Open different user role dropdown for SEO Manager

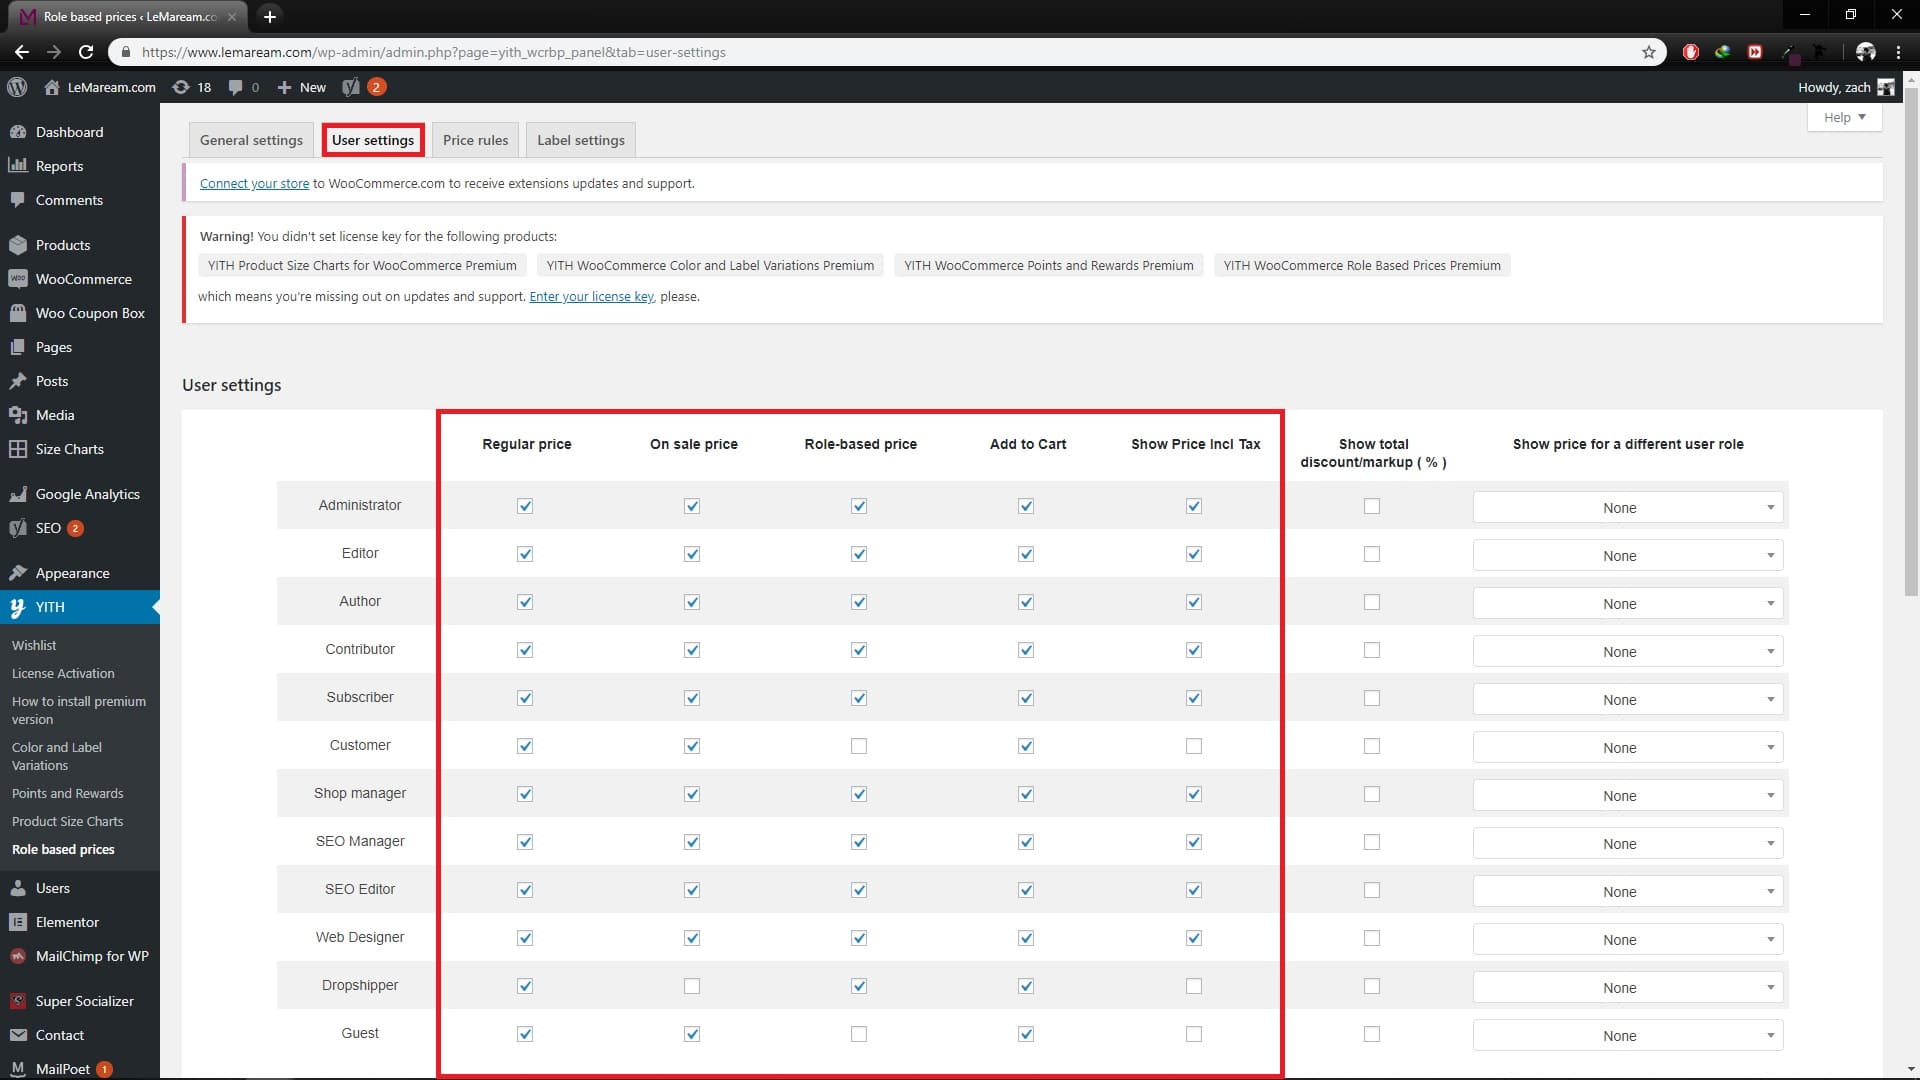[1627, 844]
